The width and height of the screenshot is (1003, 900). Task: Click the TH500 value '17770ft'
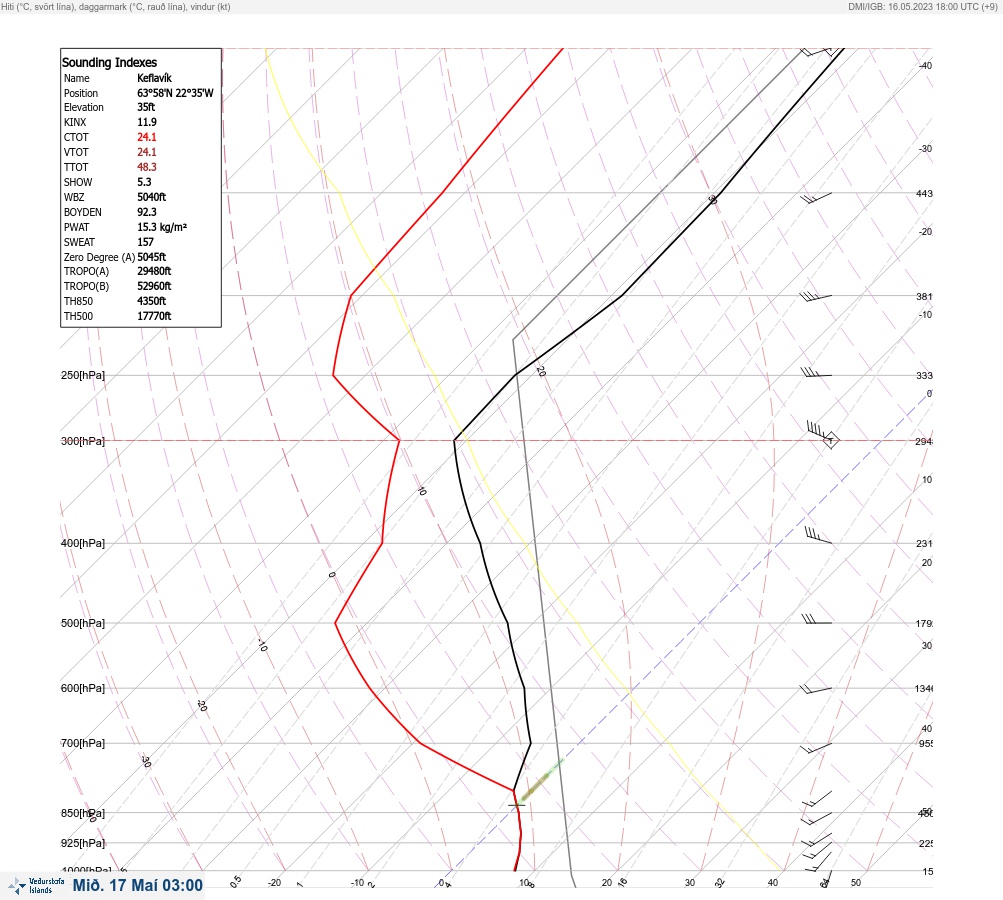(x=154, y=316)
